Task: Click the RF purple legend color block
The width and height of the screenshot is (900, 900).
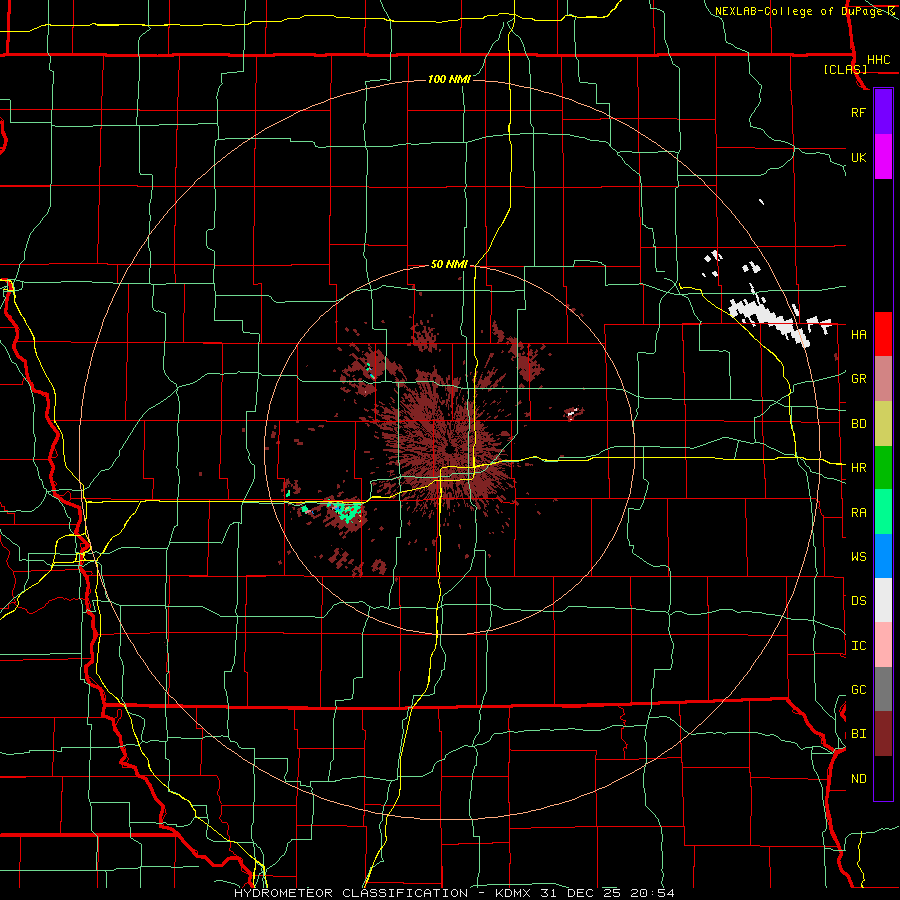Action: (x=883, y=112)
